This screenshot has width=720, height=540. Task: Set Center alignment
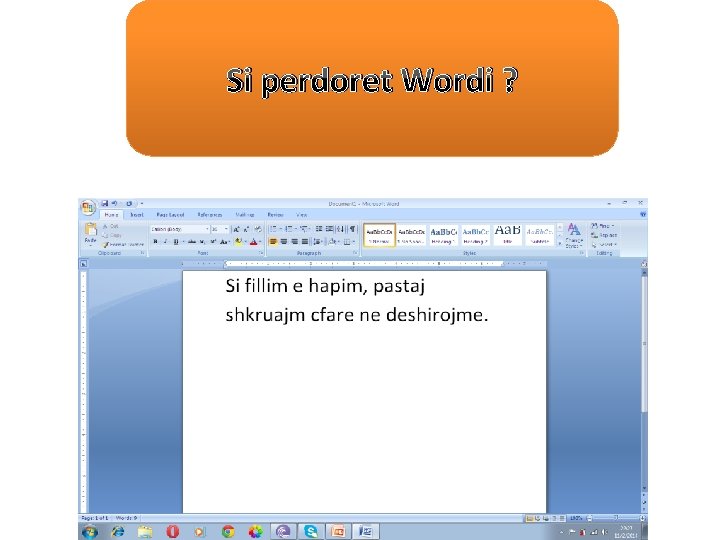pyautogui.click(x=284, y=242)
